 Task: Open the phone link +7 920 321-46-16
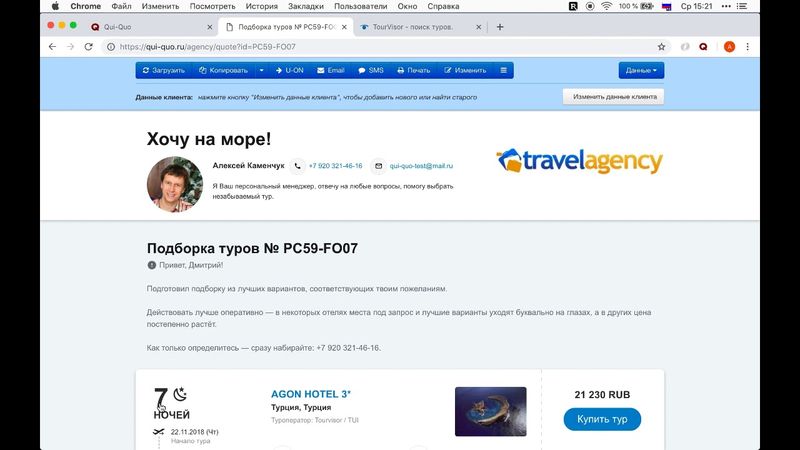[335, 166]
